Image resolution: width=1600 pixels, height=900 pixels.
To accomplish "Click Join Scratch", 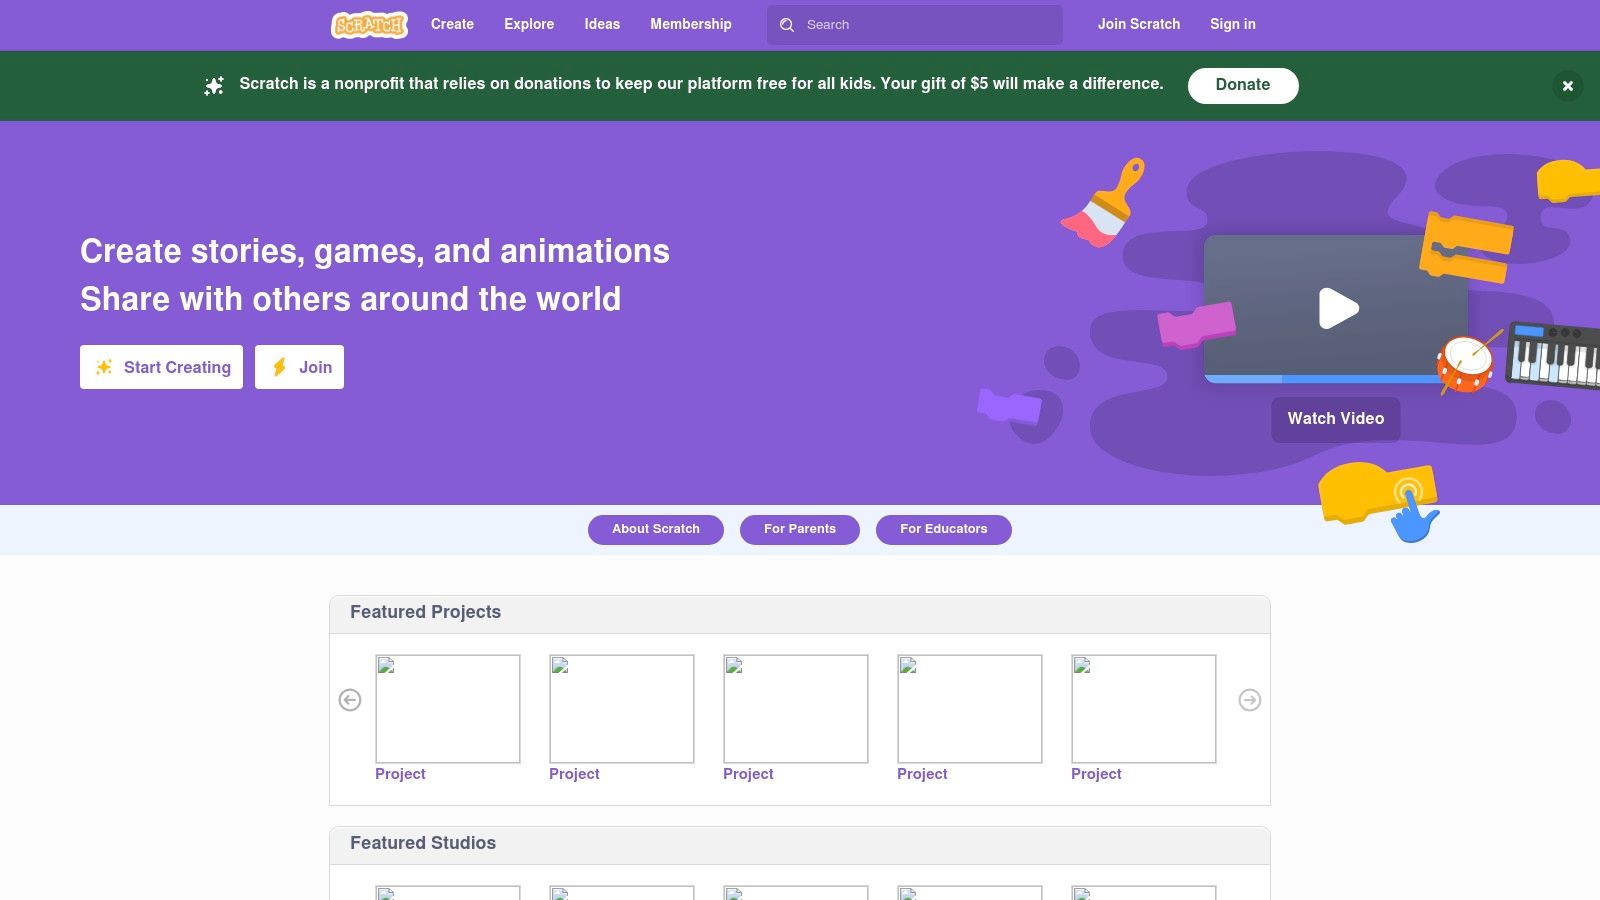I will [1139, 24].
